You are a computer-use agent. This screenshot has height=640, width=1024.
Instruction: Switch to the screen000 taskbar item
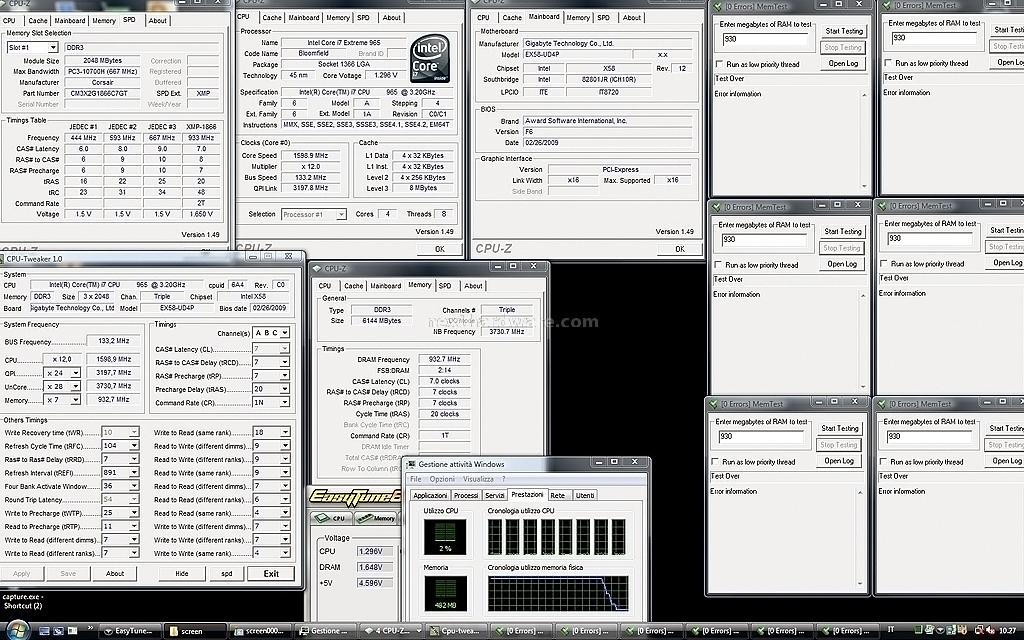259,631
